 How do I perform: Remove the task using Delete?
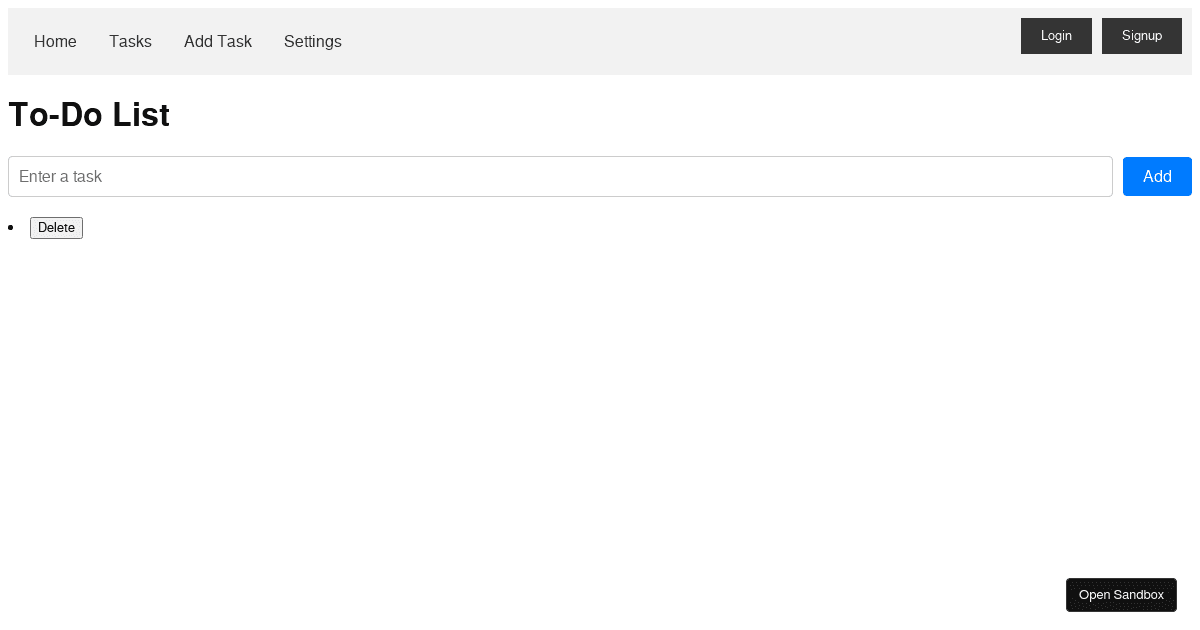[x=56, y=228]
